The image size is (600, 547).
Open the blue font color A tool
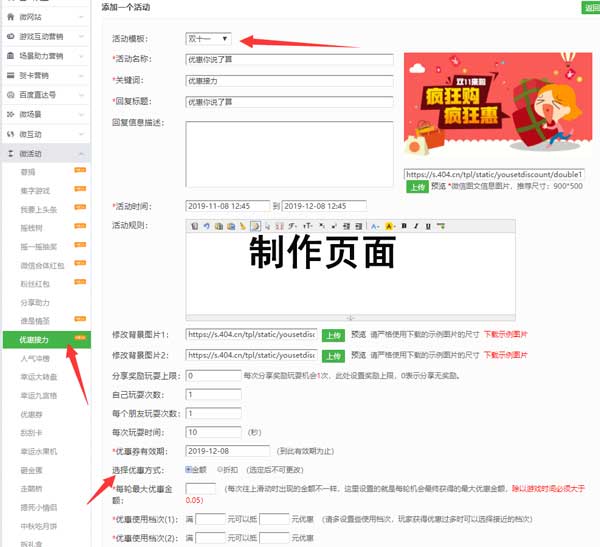pyautogui.click(x=375, y=226)
